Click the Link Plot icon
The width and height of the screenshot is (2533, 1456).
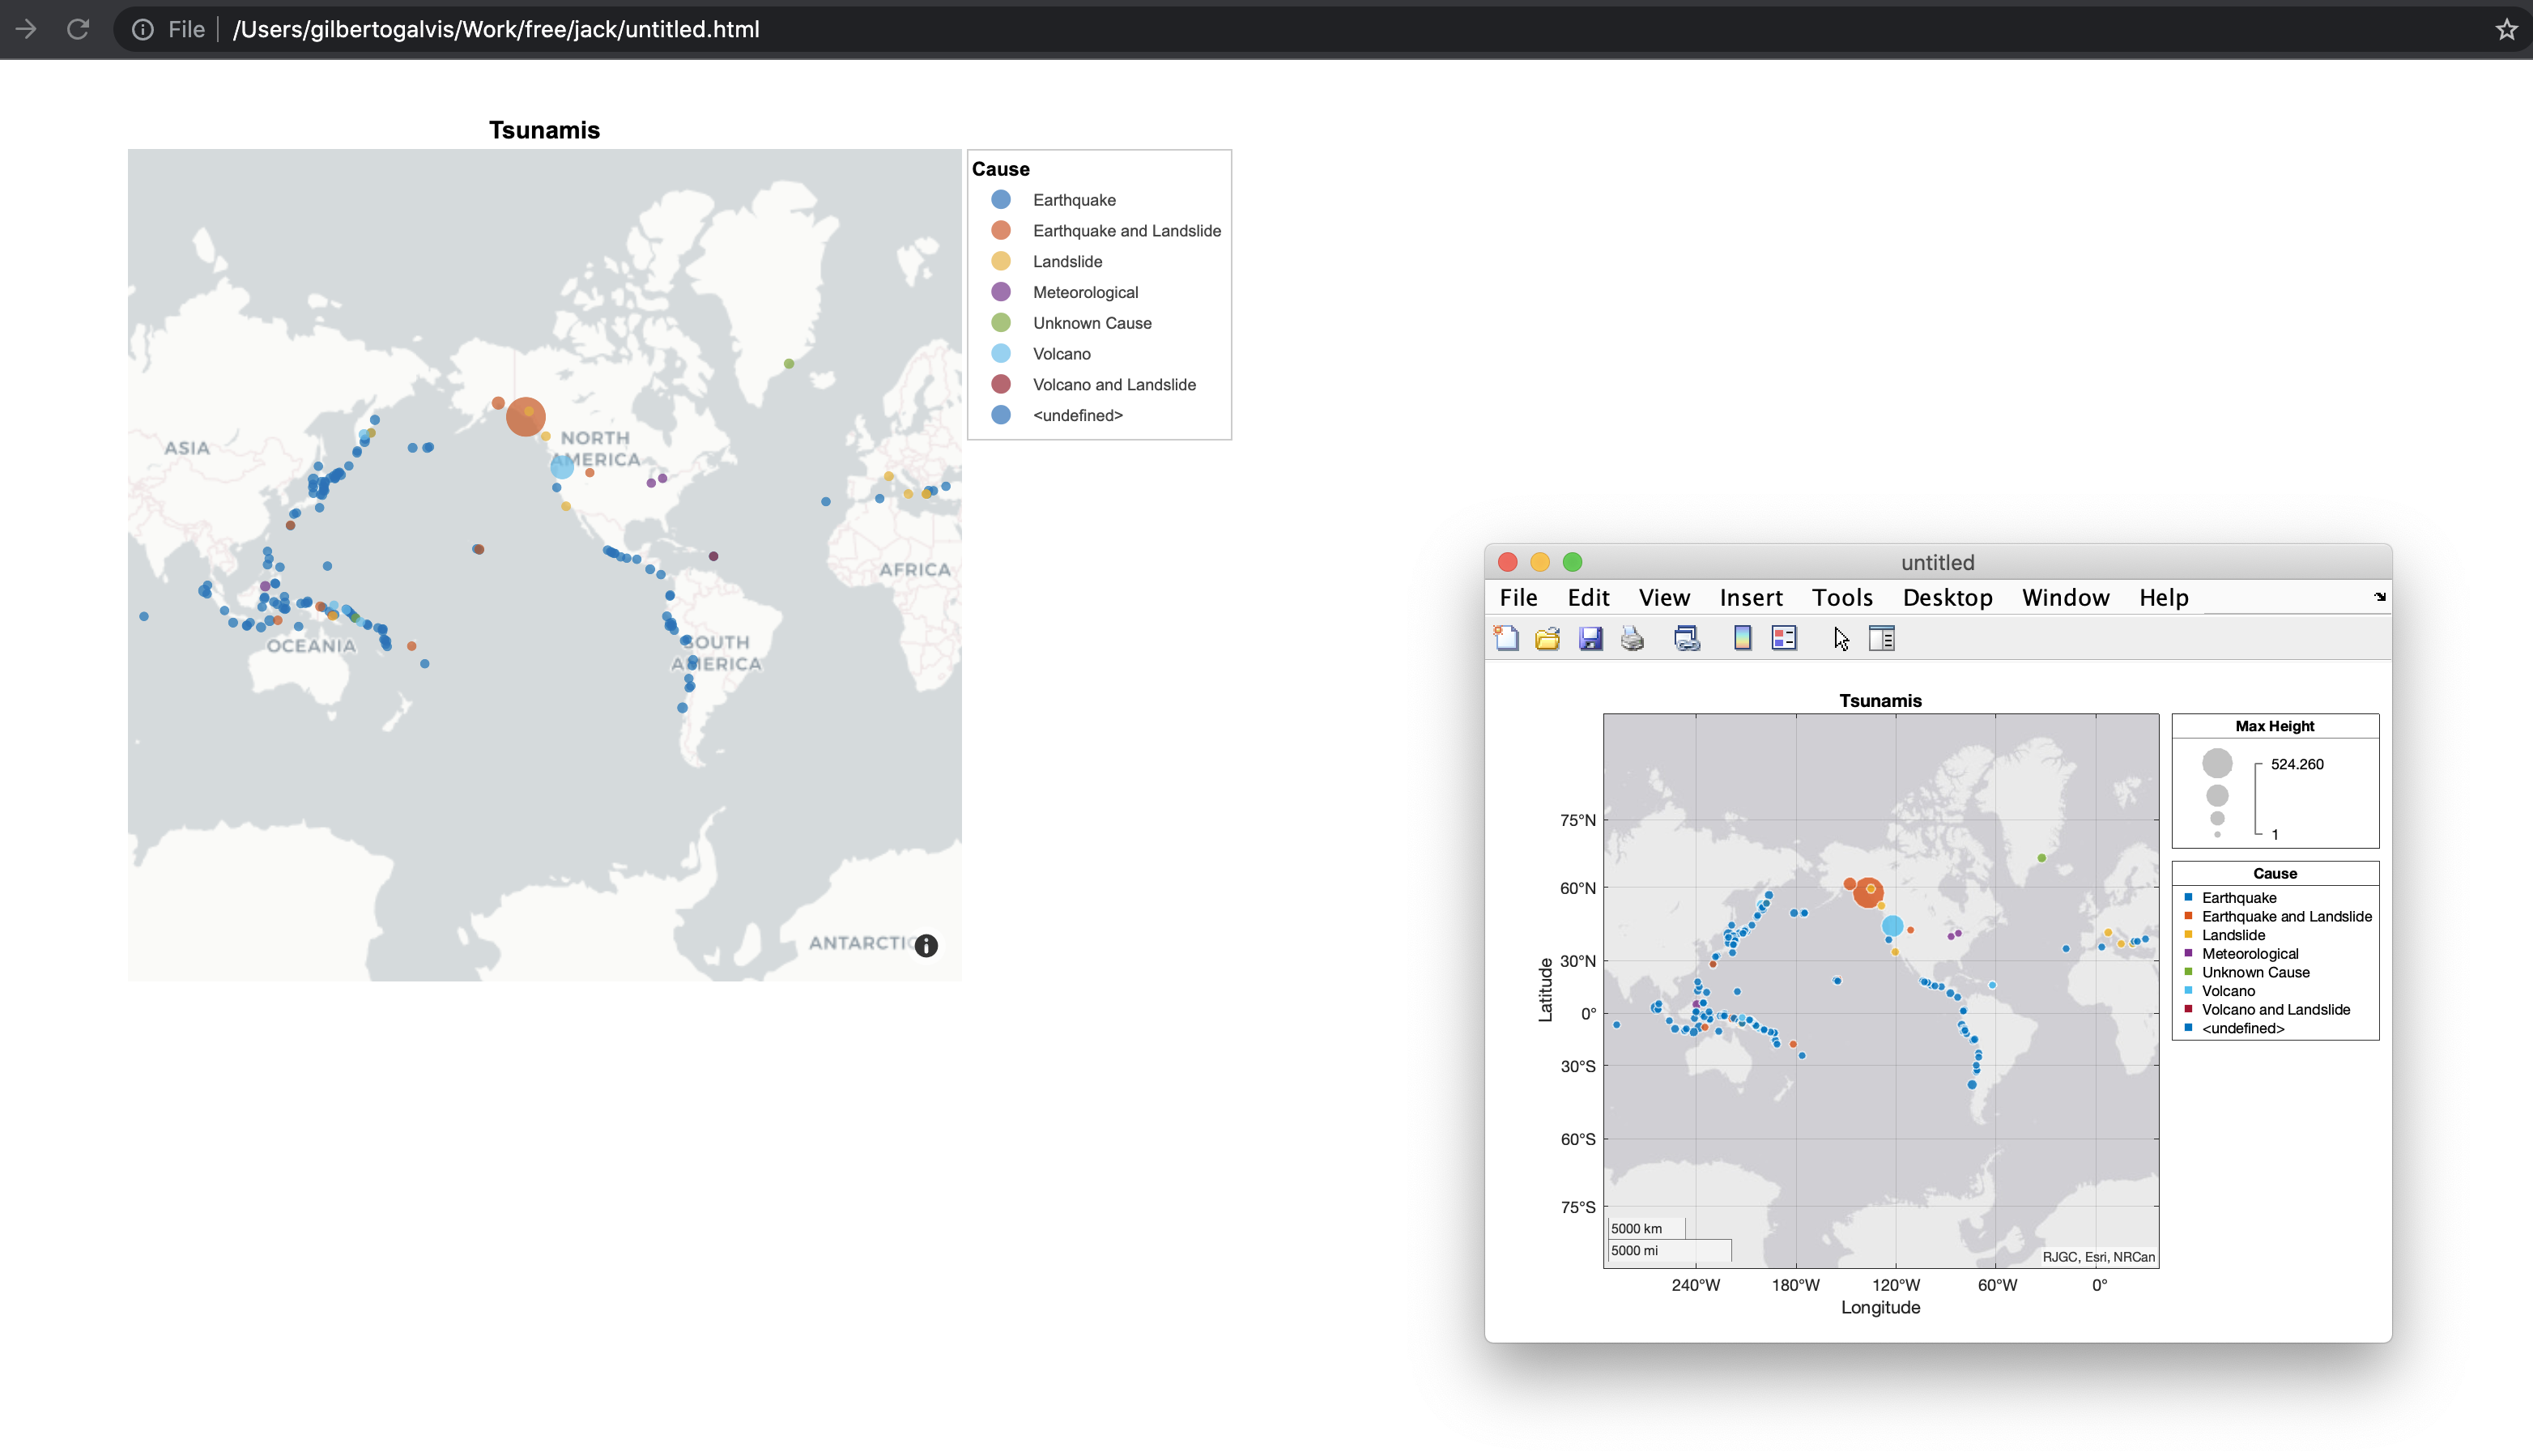click(x=1687, y=638)
